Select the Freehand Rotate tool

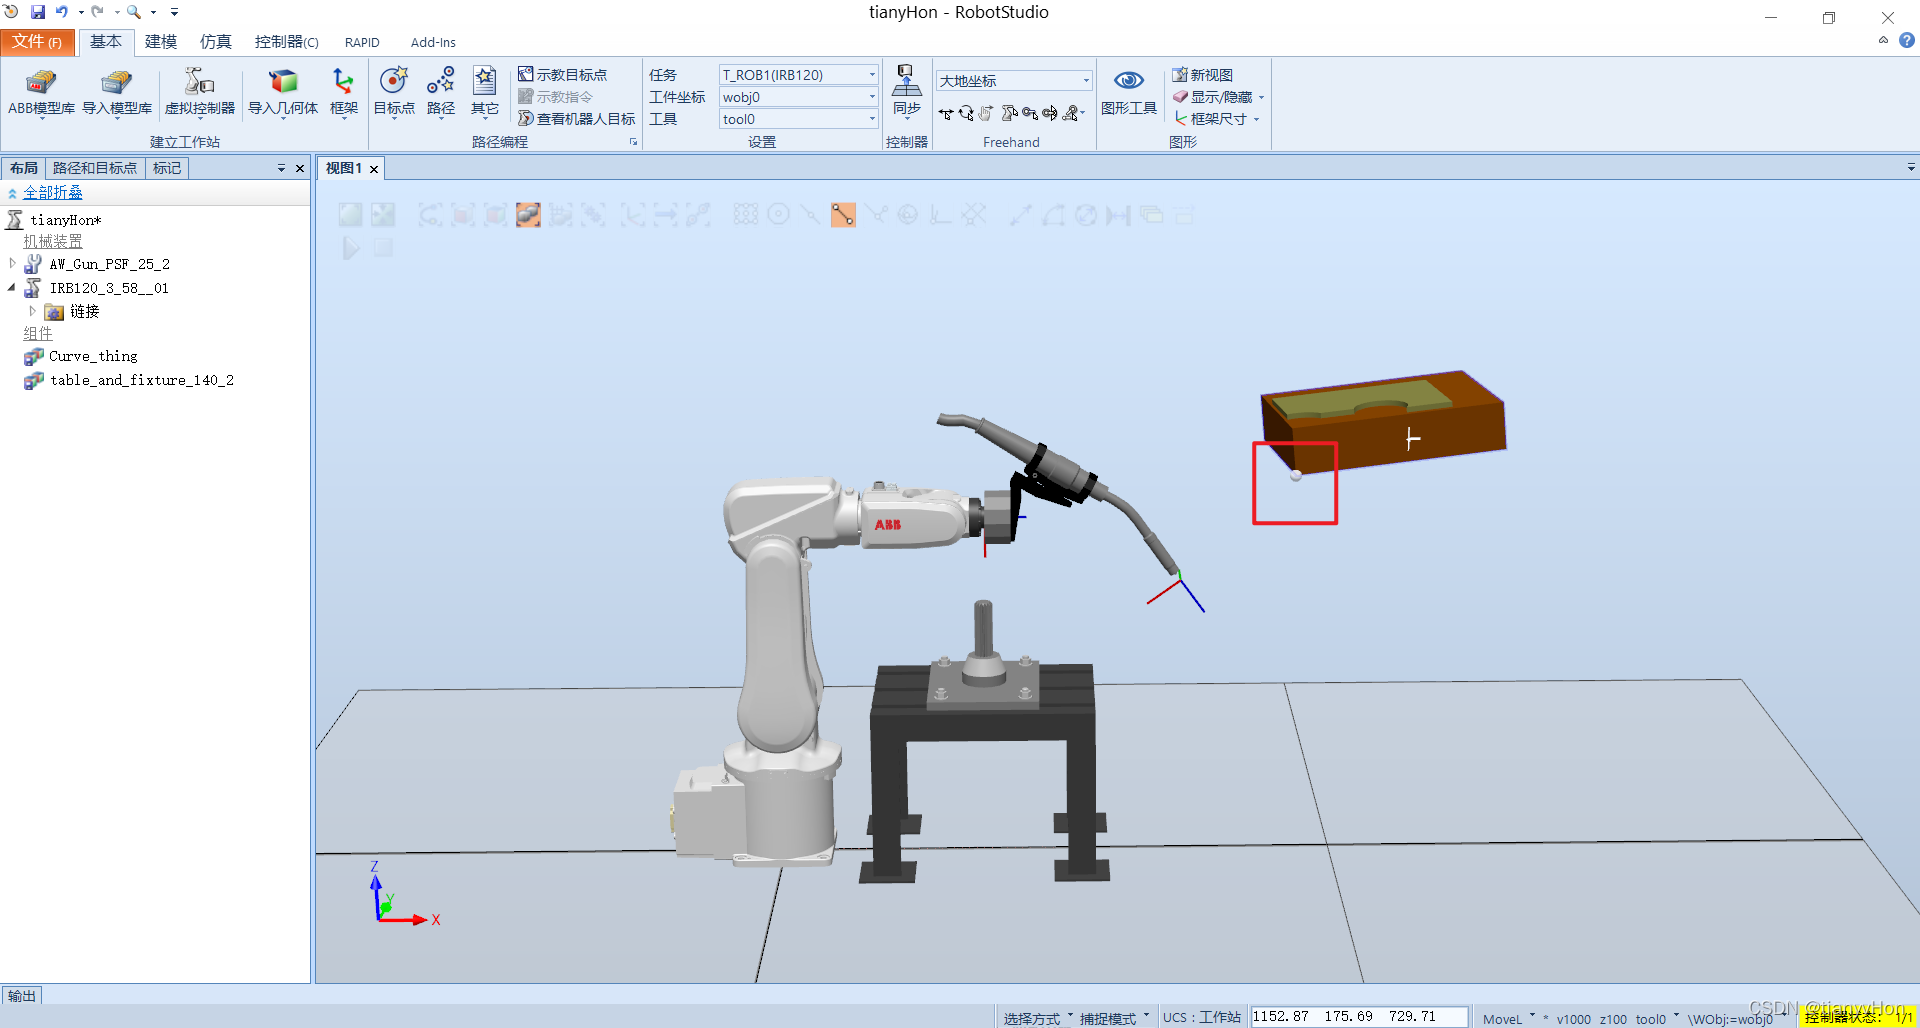point(966,114)
